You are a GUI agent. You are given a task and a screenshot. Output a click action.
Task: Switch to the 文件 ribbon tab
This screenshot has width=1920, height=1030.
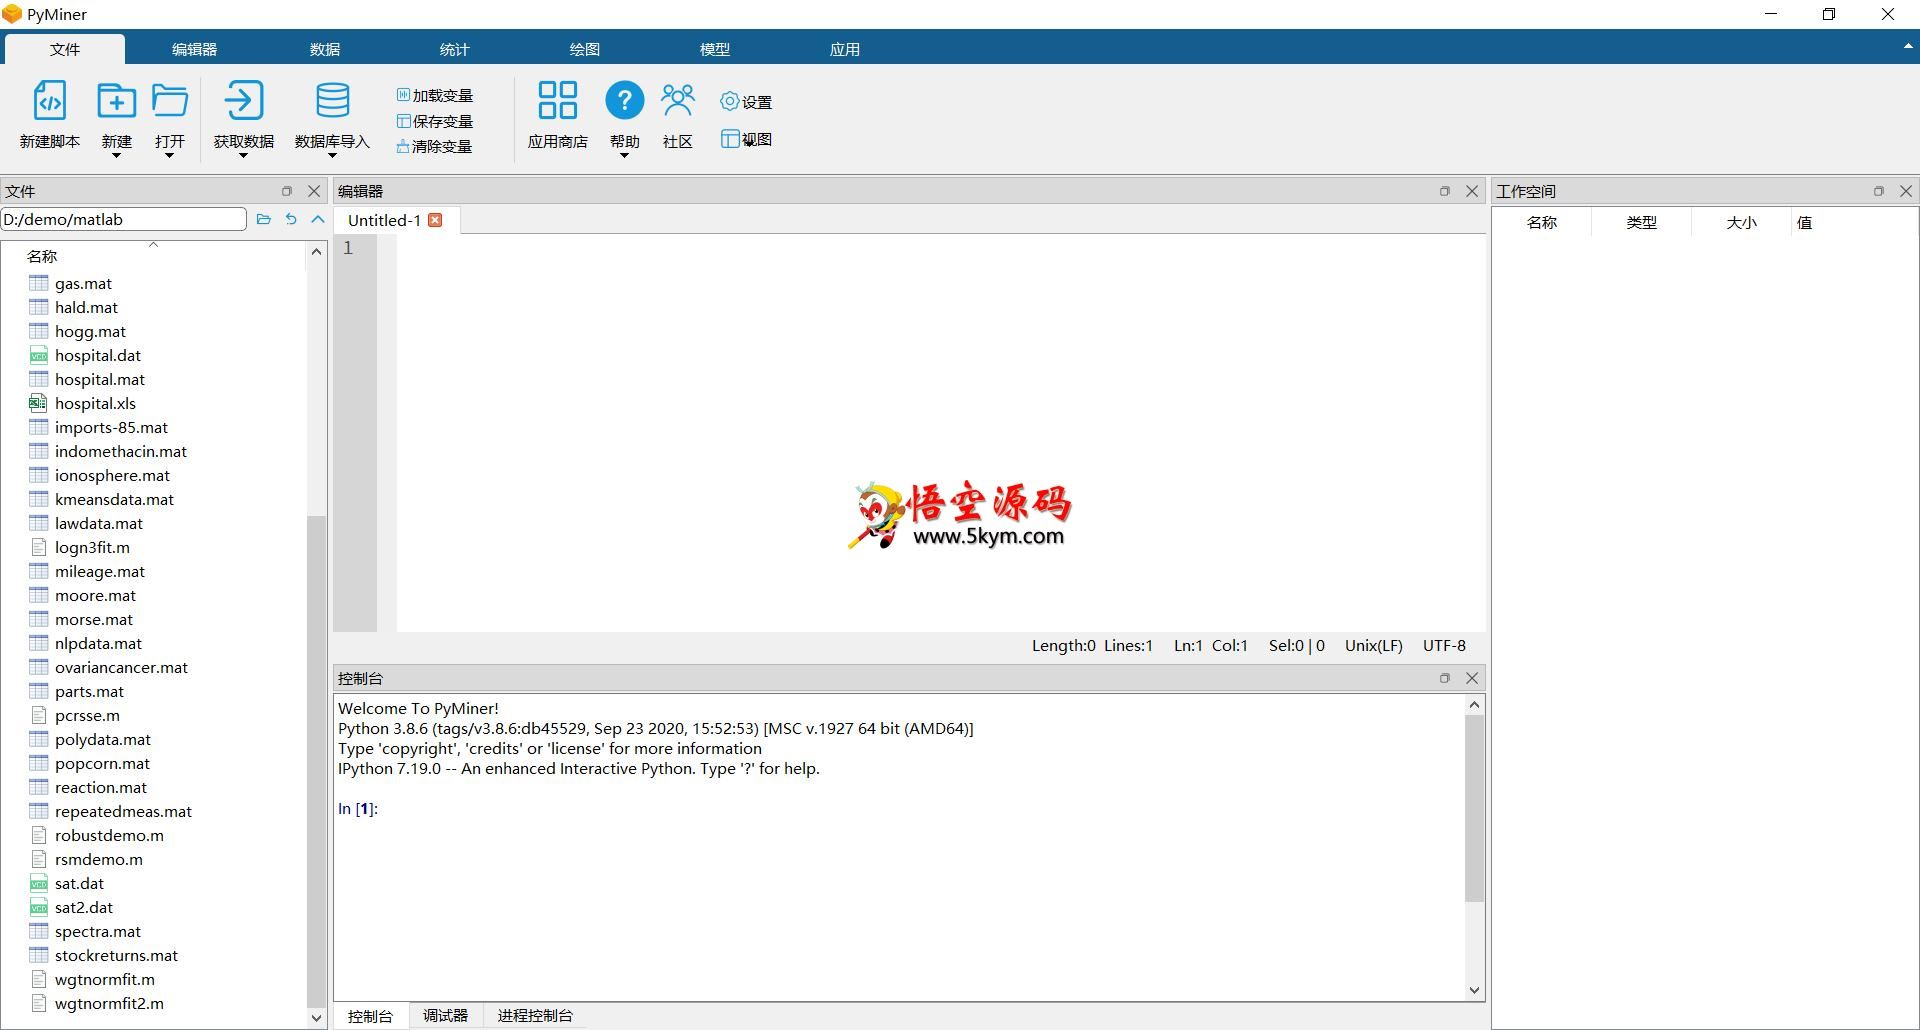(65, 49)
